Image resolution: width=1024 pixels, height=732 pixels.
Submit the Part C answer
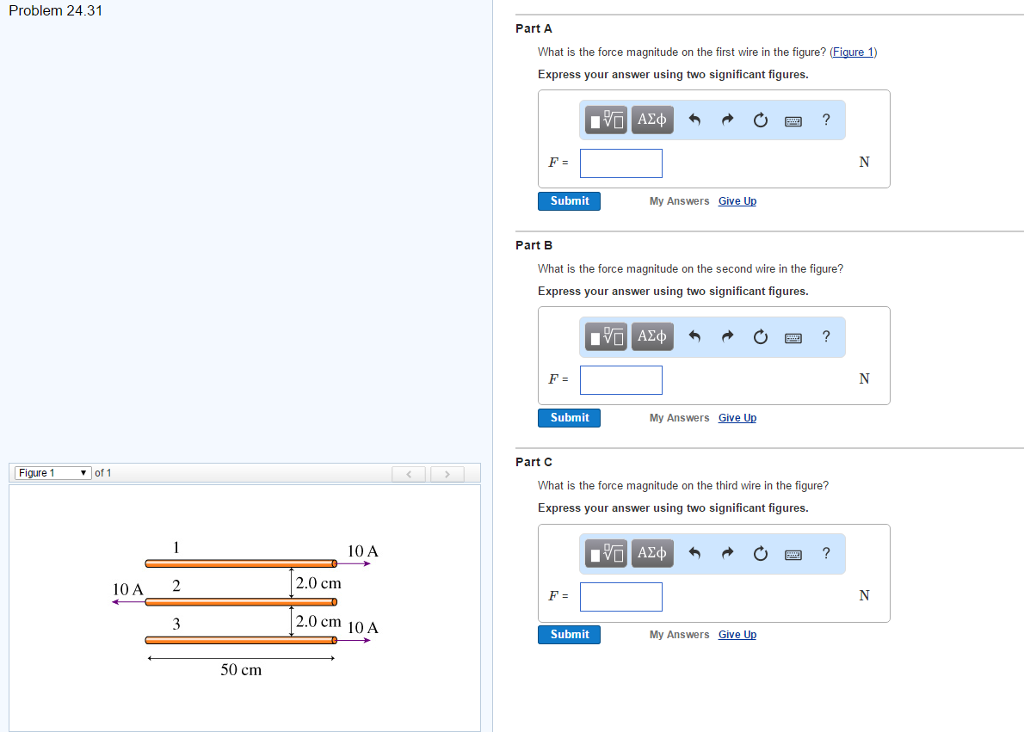(x=568, y=634)
